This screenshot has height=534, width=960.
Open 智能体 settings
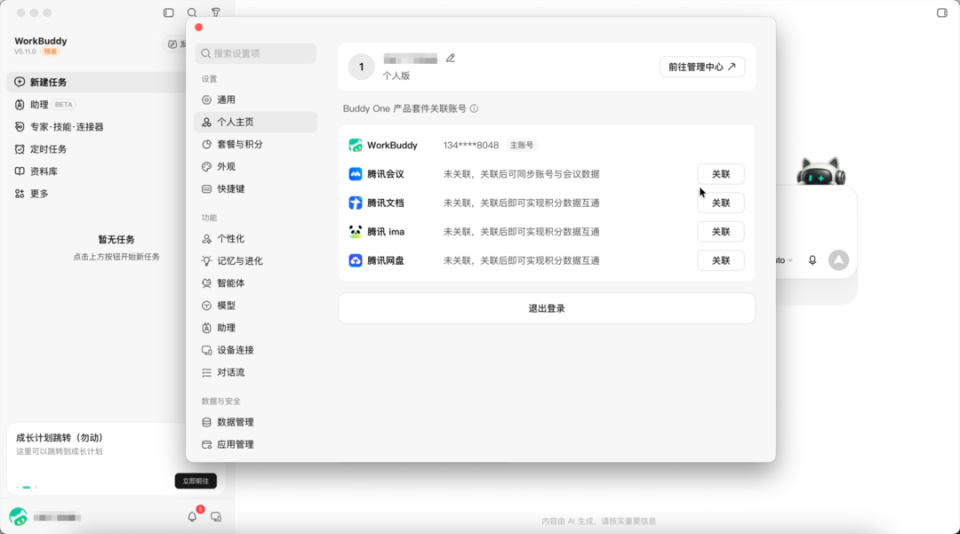click(255, 283)
